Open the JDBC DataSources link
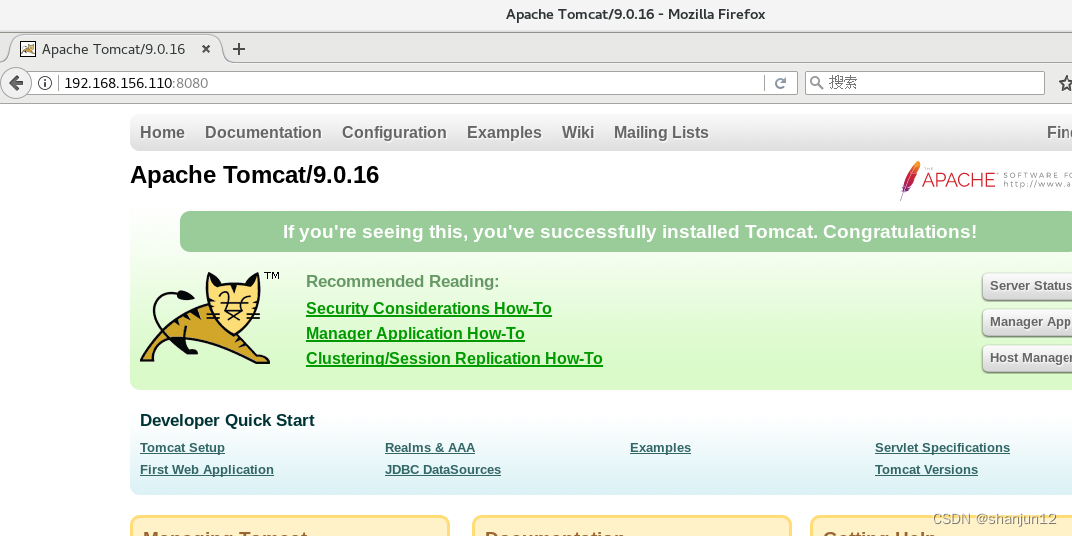Viewport: 1072px width, 536px height. click(x=442, y=470)
